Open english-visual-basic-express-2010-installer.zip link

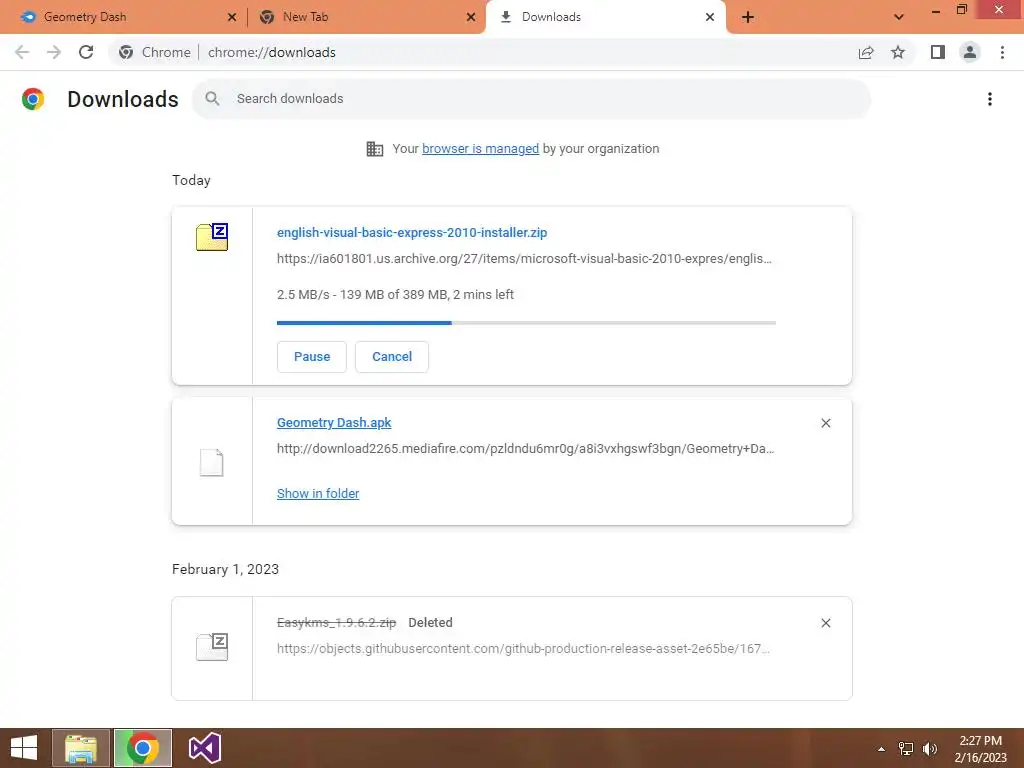(412, 232)
